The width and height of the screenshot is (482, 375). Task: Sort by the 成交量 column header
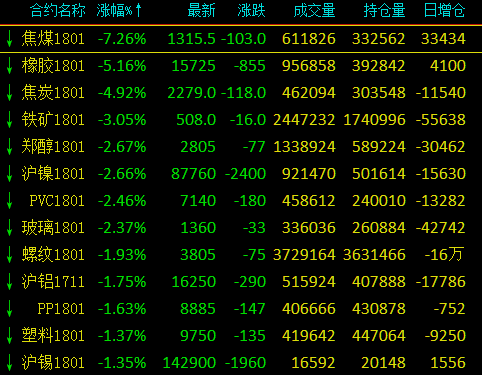(314, 11)
